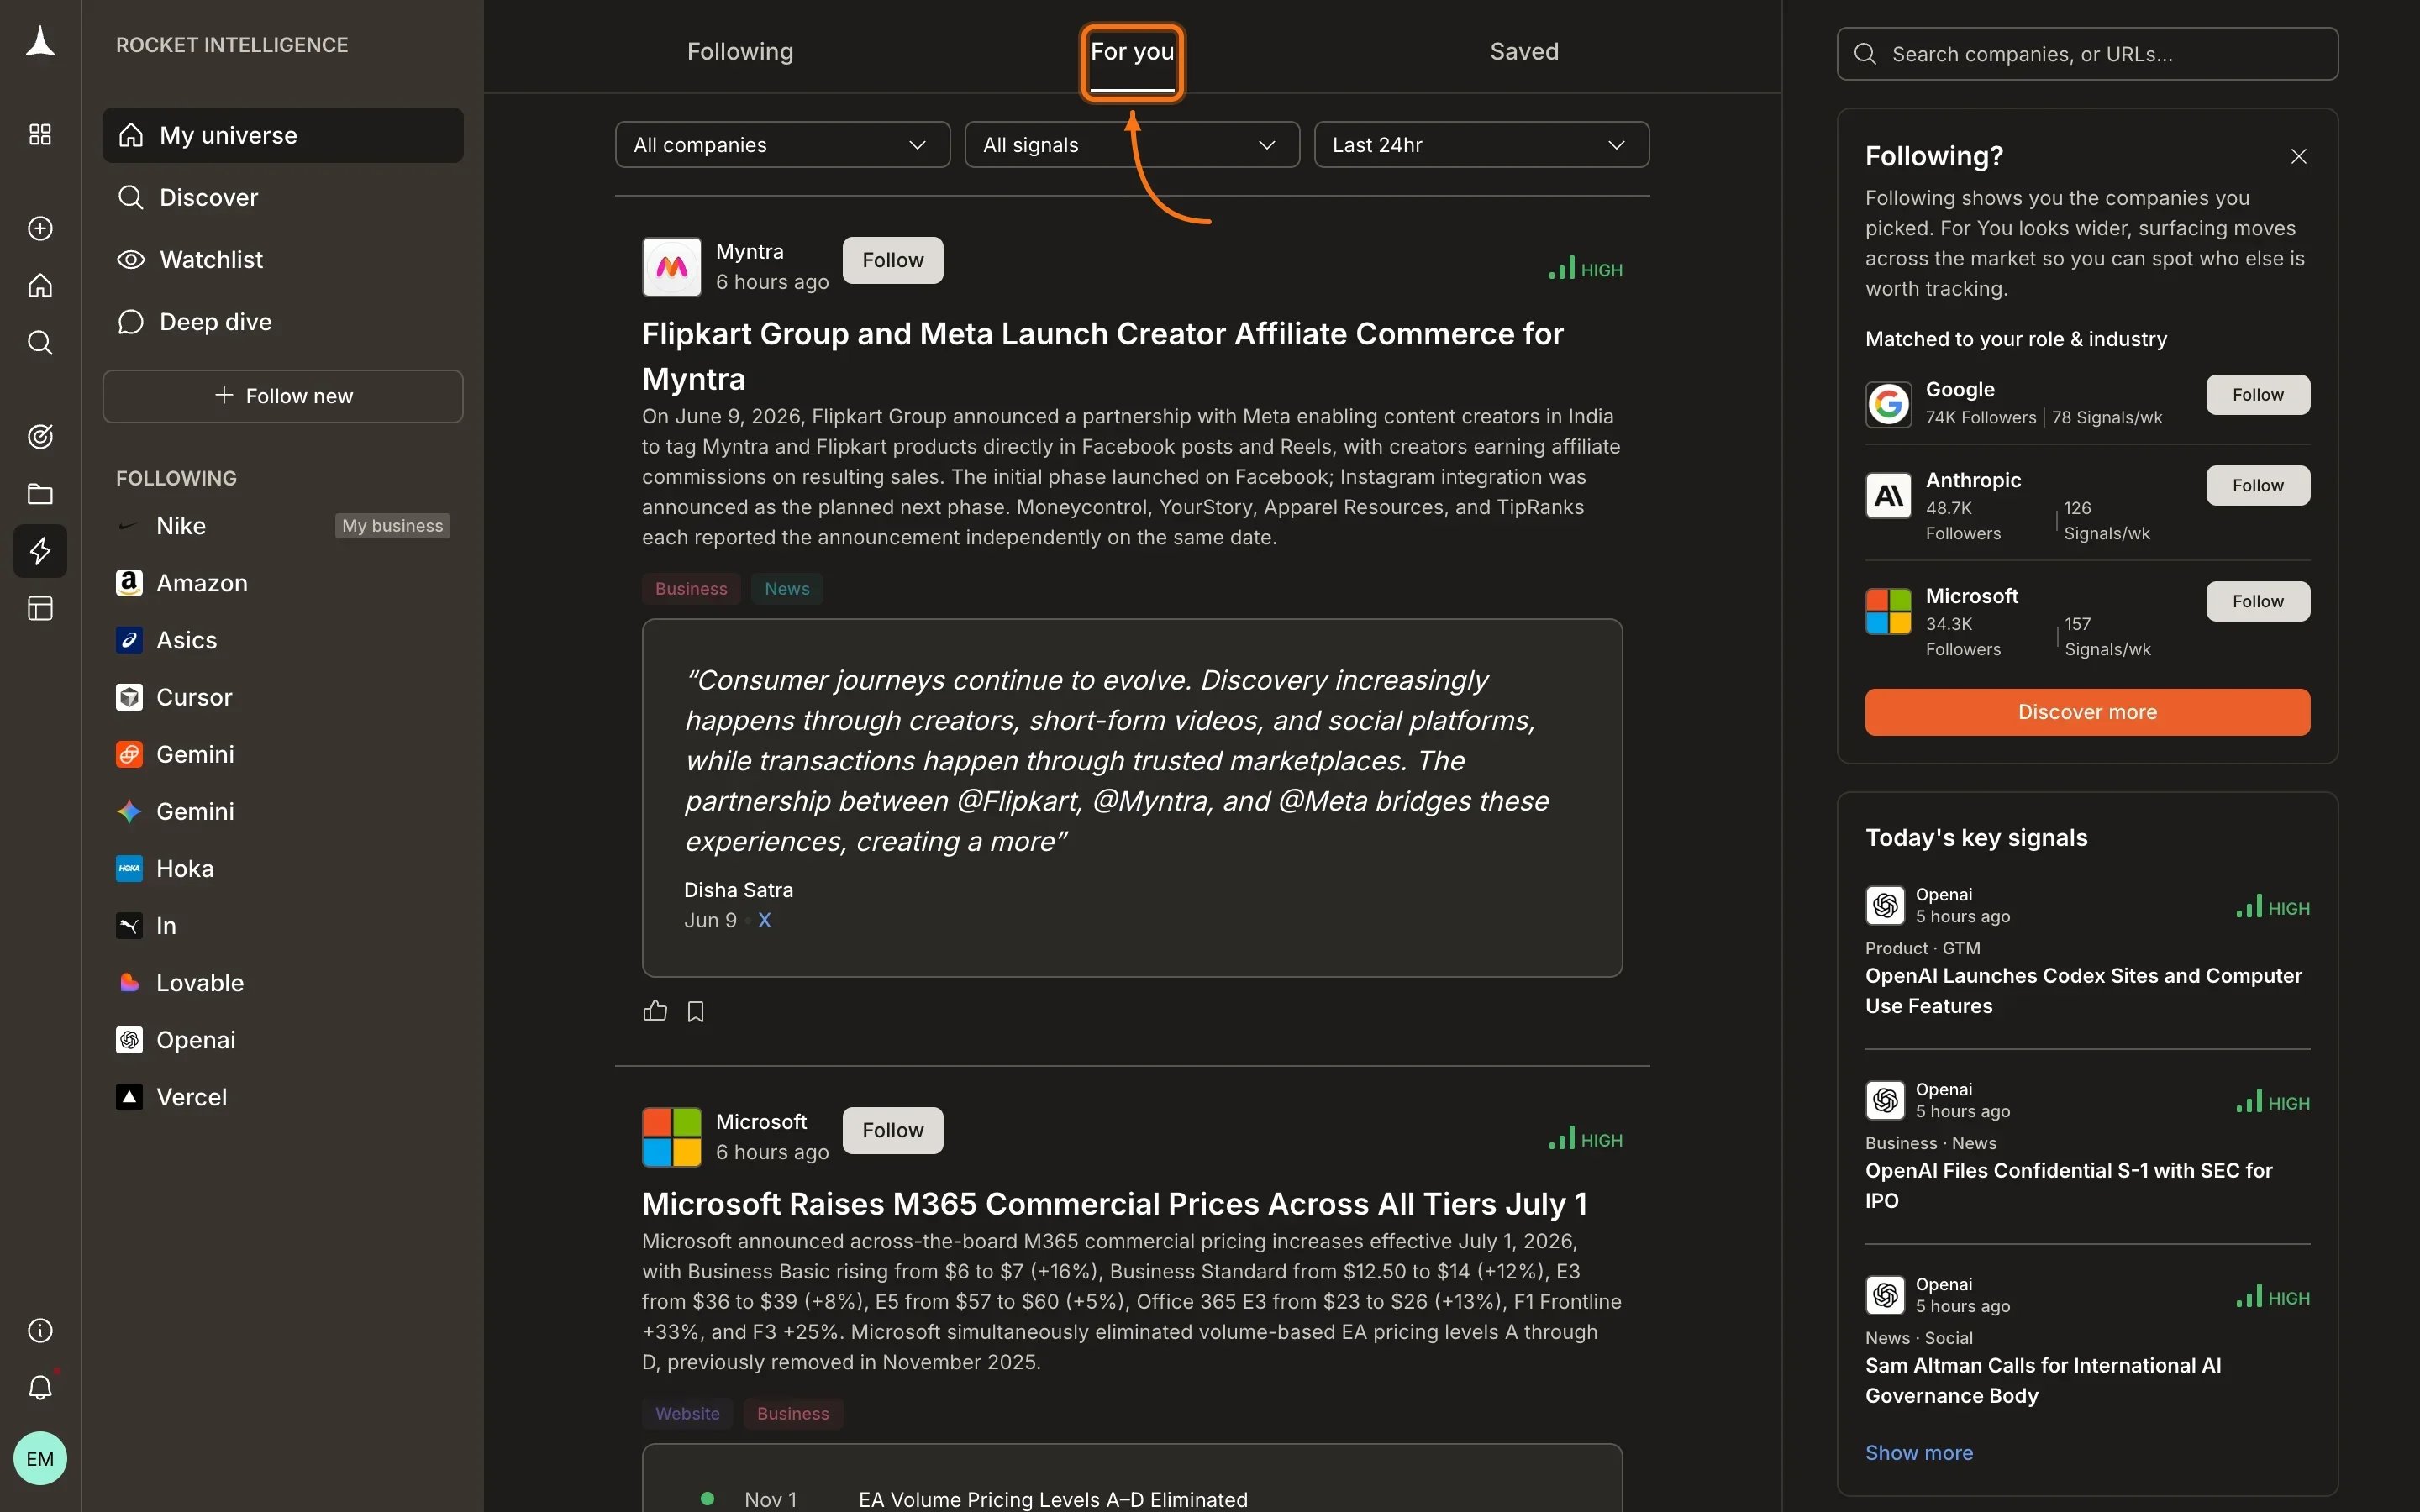The image size is (2420, 1512).
Task: Open the grid apps icon in left rail
Action: (x=40, y=134)
